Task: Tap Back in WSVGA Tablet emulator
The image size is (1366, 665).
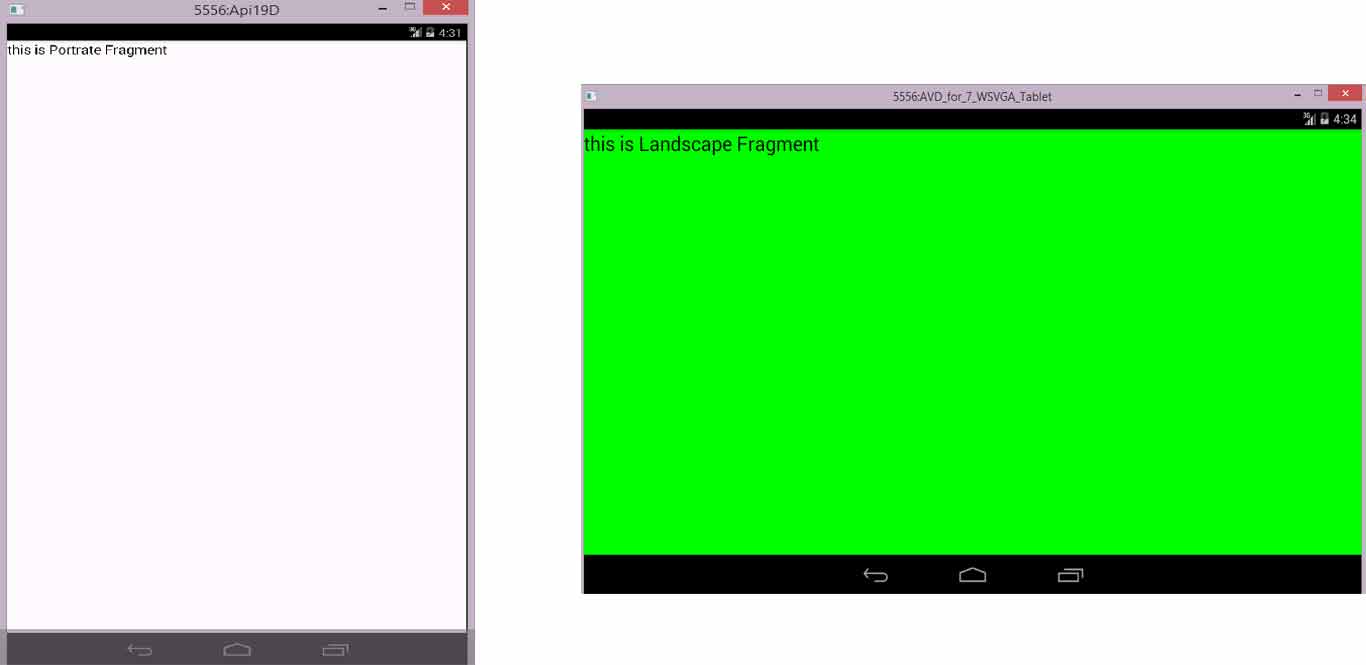Action: coord(875,575)
